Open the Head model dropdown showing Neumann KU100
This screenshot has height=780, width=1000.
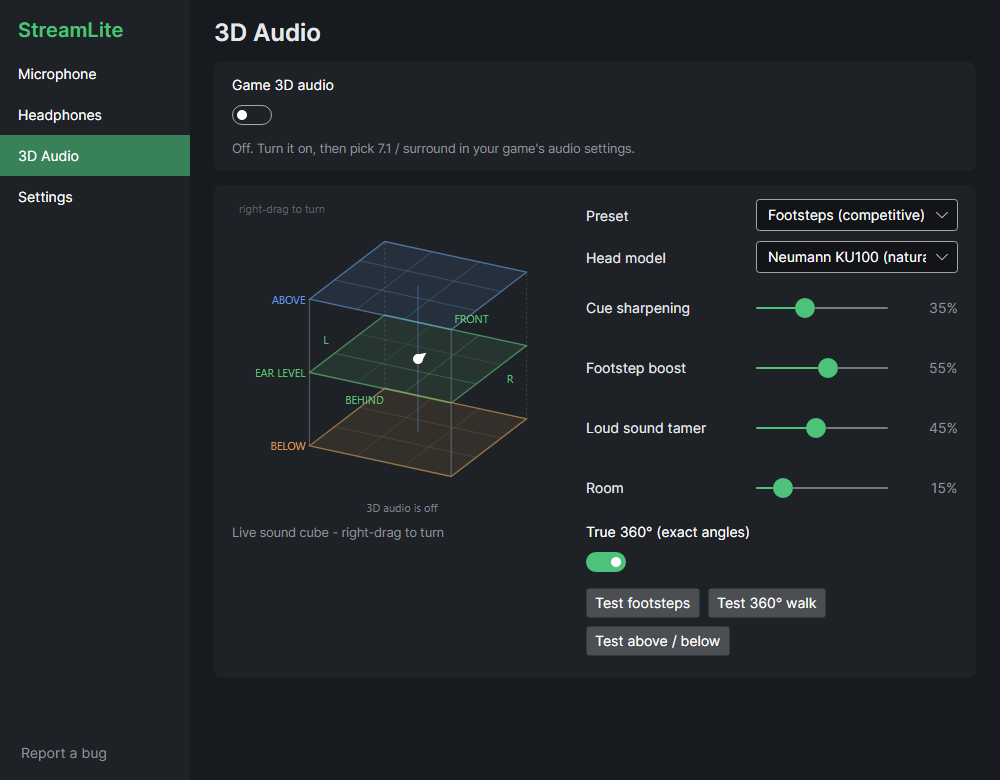pos(856,257)
